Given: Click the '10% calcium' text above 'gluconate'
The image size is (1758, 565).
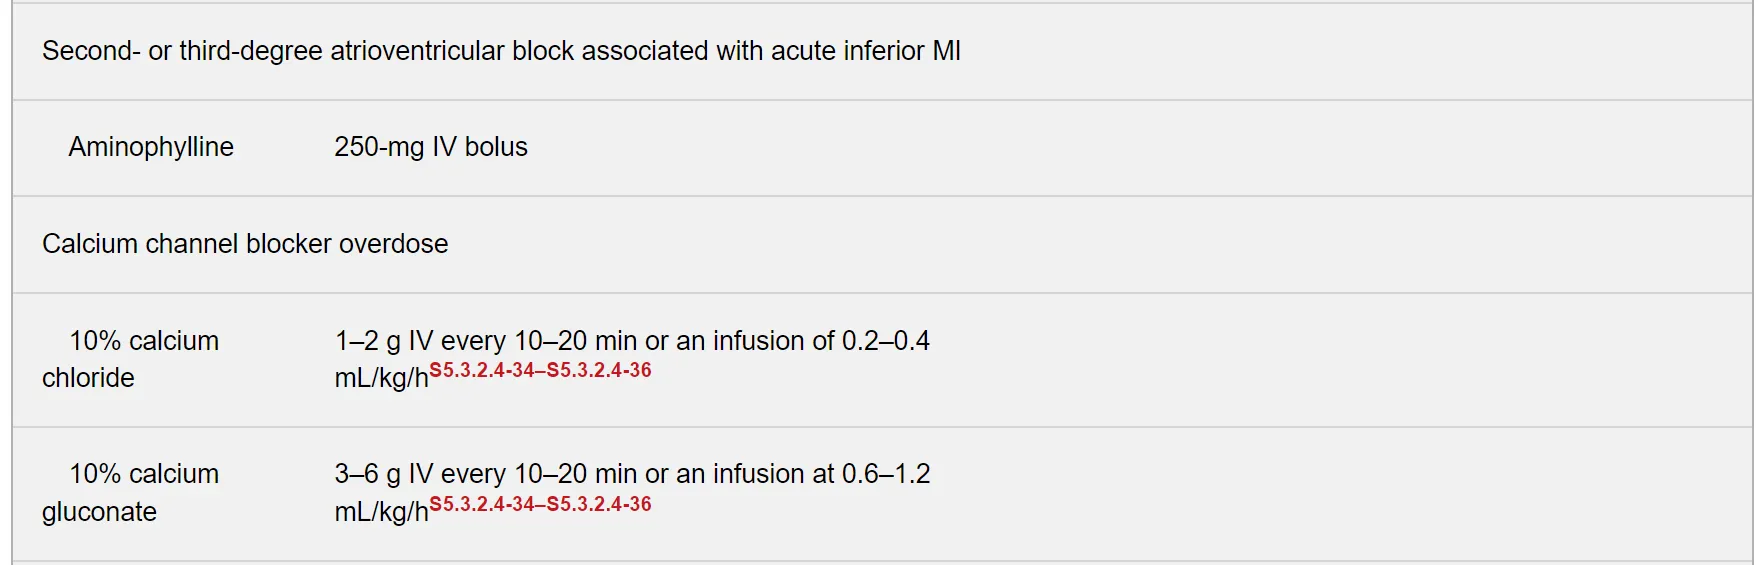Looking at the screenshot, I should point(144,474).
